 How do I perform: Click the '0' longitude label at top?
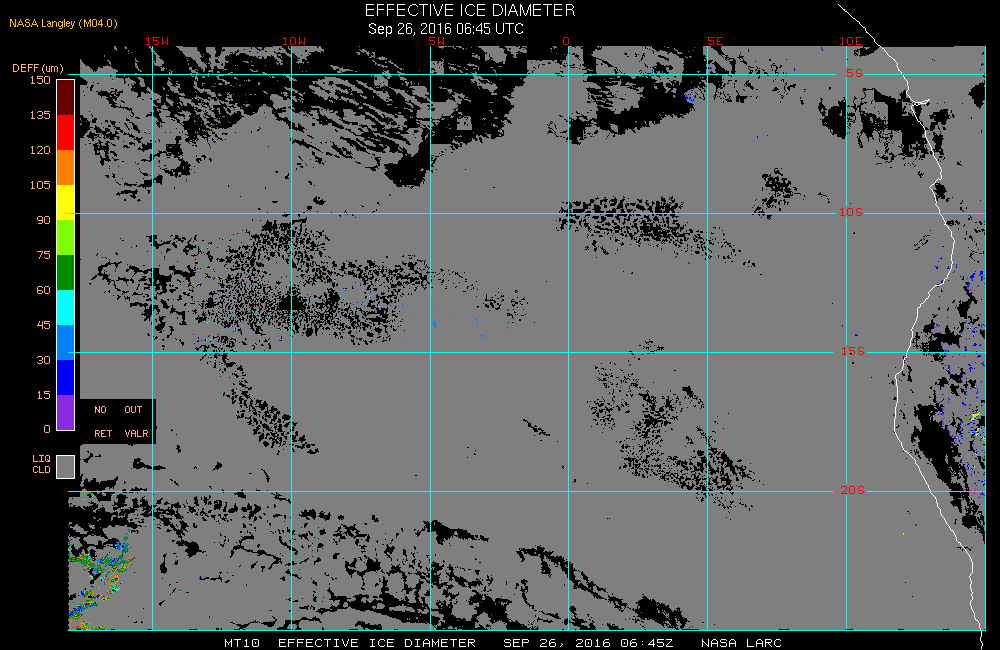click(566, 41)
